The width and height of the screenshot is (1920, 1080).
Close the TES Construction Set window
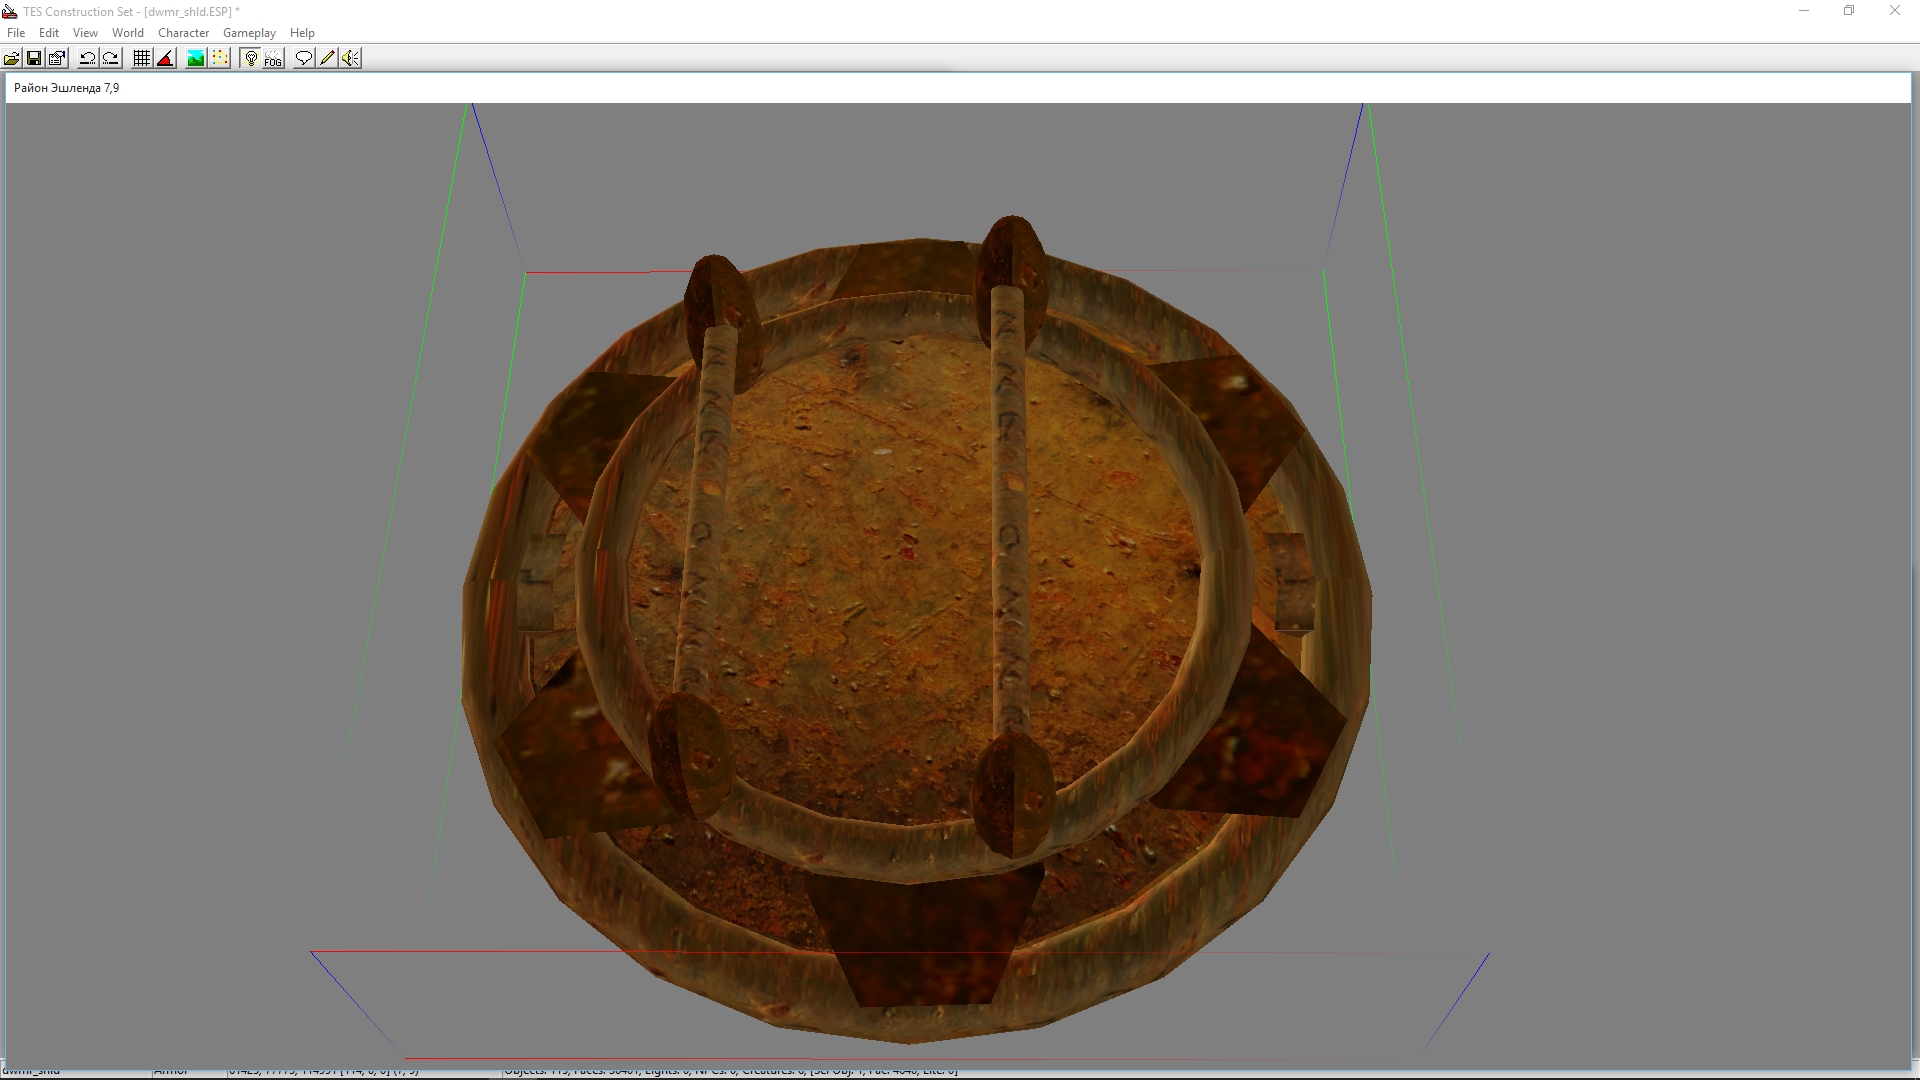coord(1894,11)
